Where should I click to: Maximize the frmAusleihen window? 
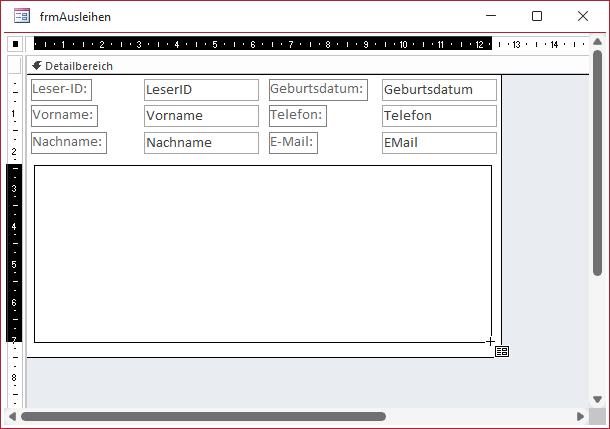coord(537,16)
